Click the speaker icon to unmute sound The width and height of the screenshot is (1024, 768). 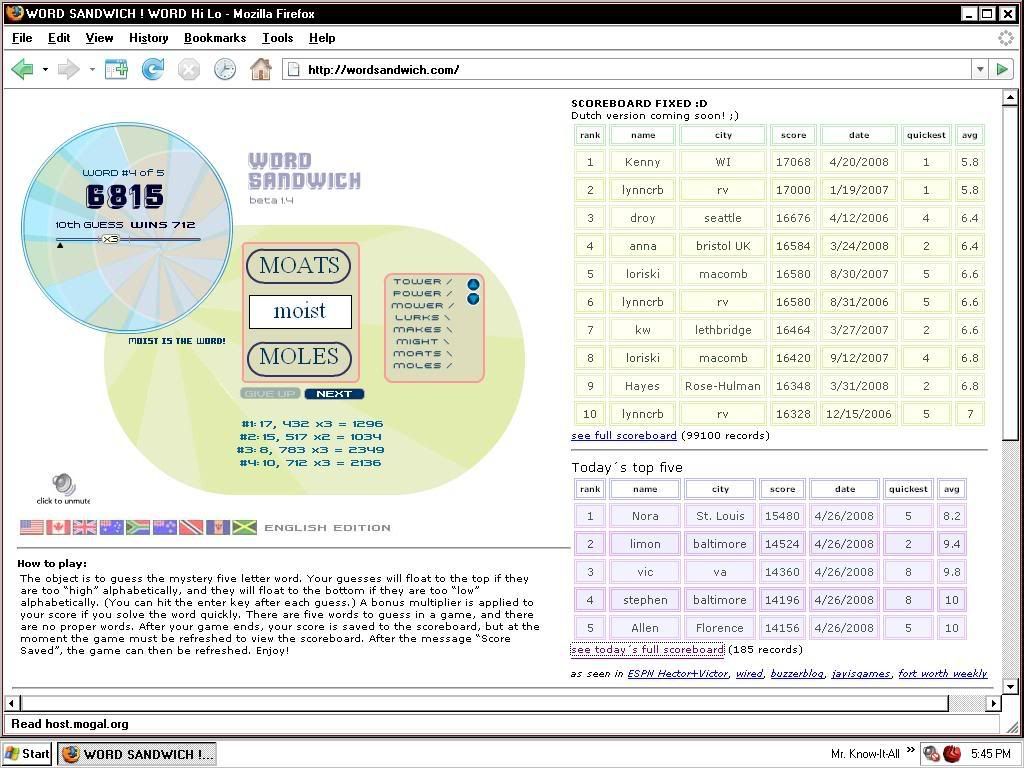tap(63, 485)
